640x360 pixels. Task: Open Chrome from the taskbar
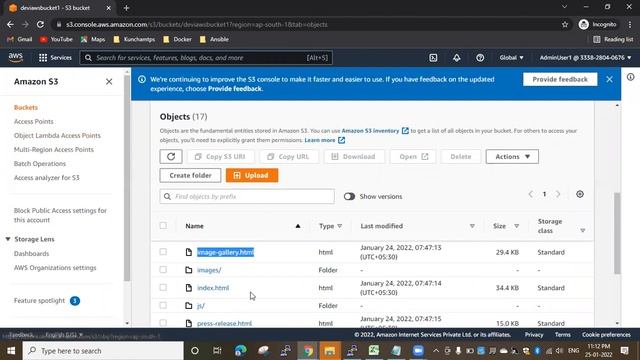click(308, 351)
